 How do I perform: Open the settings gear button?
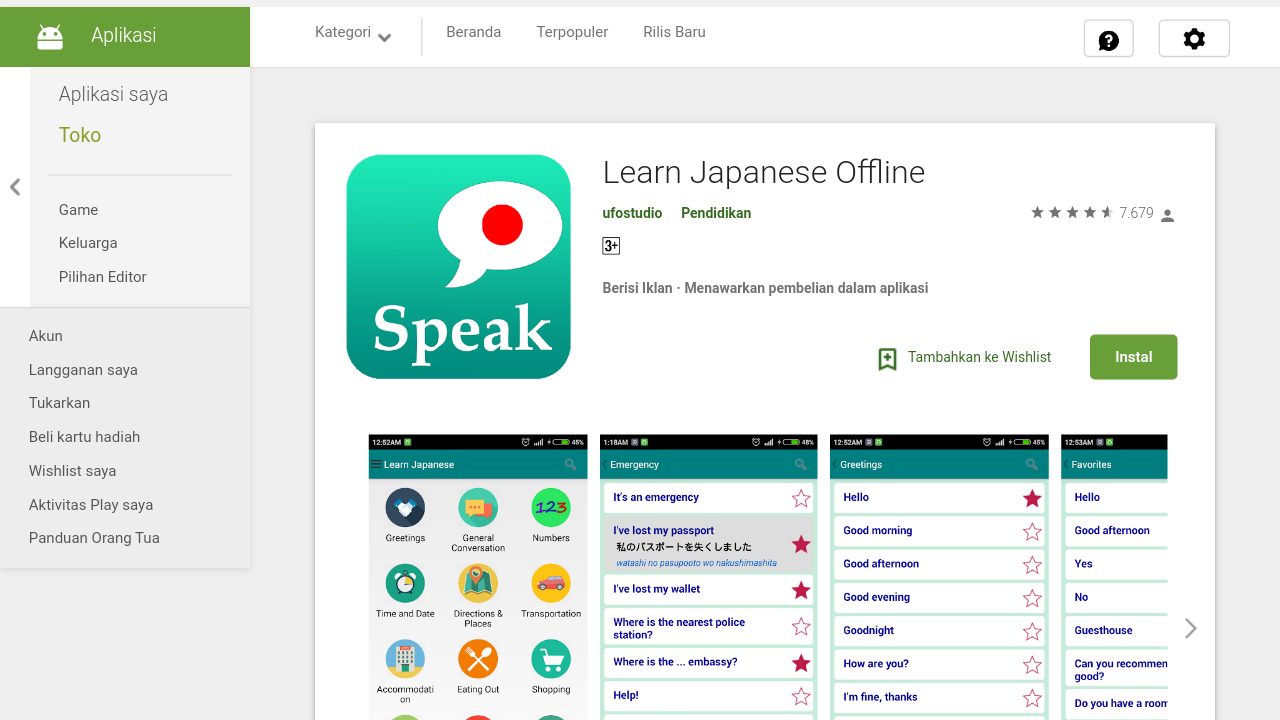click(x=1194, y=39)
